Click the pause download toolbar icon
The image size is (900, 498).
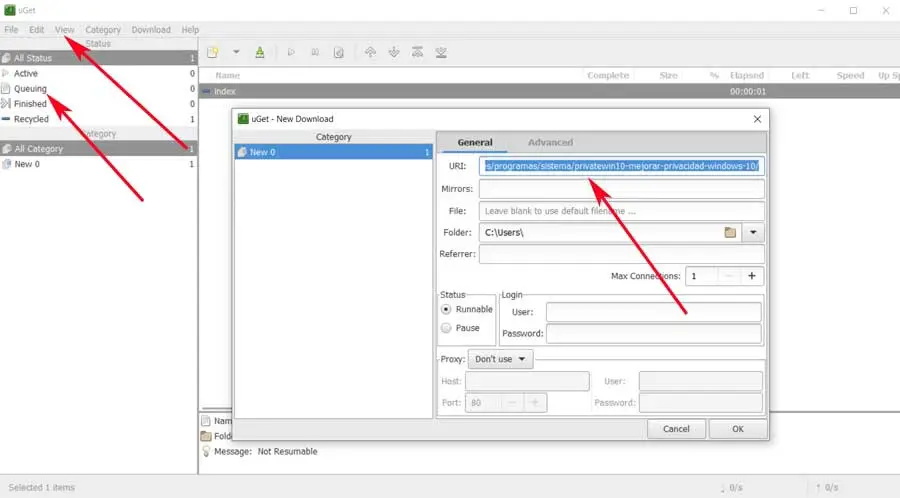click(315, 52)
